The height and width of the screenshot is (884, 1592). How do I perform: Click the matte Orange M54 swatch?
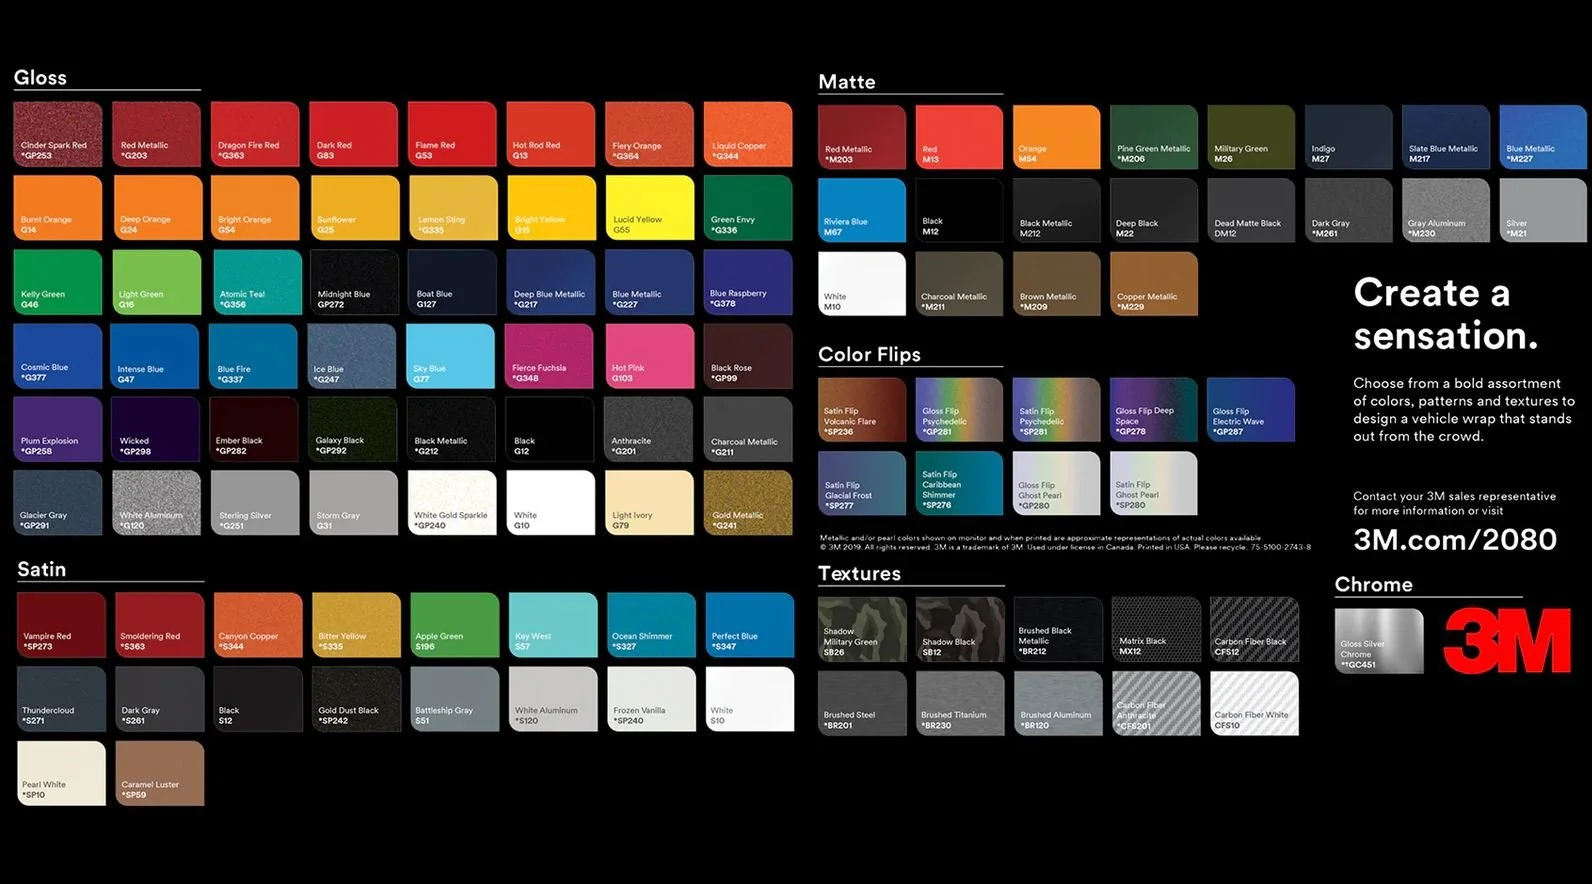point(1056,137)
